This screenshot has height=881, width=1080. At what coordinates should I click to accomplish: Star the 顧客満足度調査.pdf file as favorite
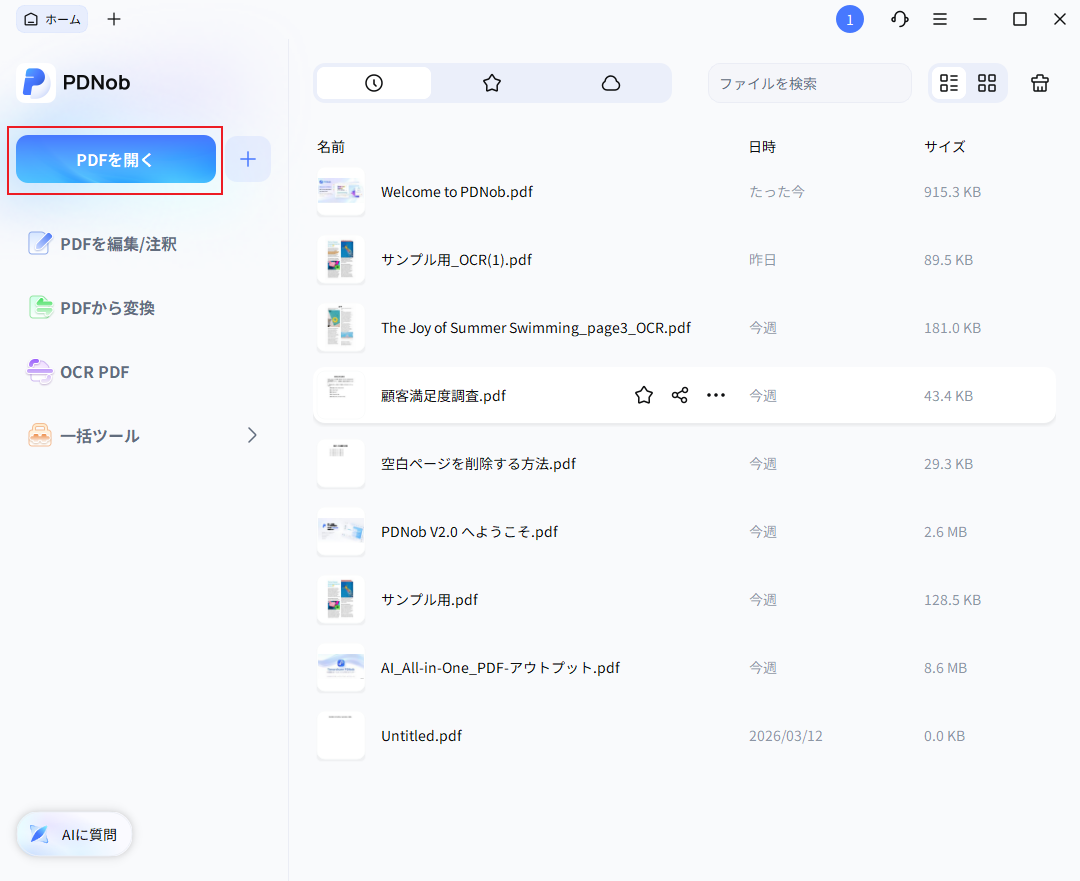643,394
